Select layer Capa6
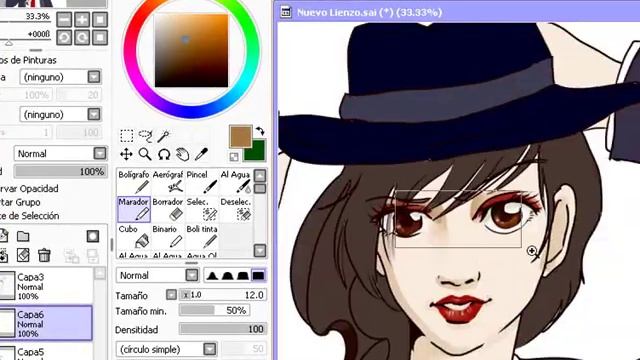Viewport: 640px width, 360px height. (46, 323)
